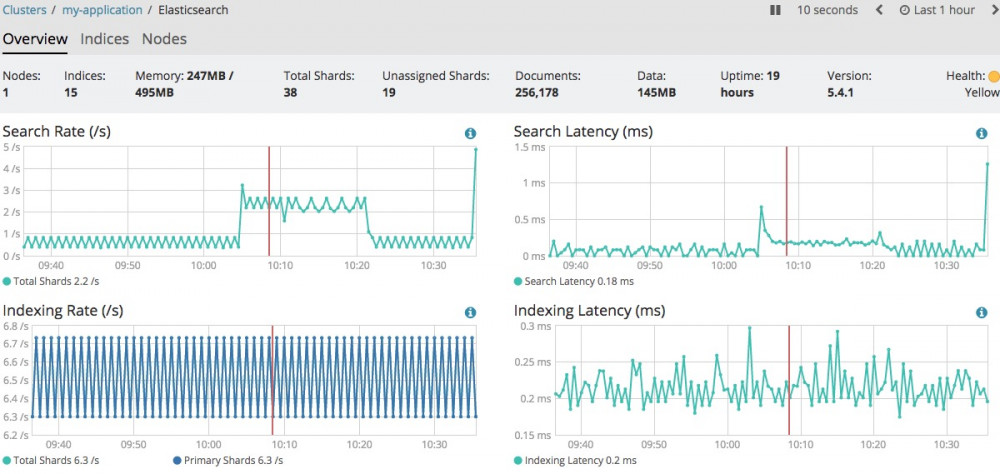Click the red marker in the Search Rate chart
The height and width of the screenshot is (474, 1000).
click(x=269, y=202)
